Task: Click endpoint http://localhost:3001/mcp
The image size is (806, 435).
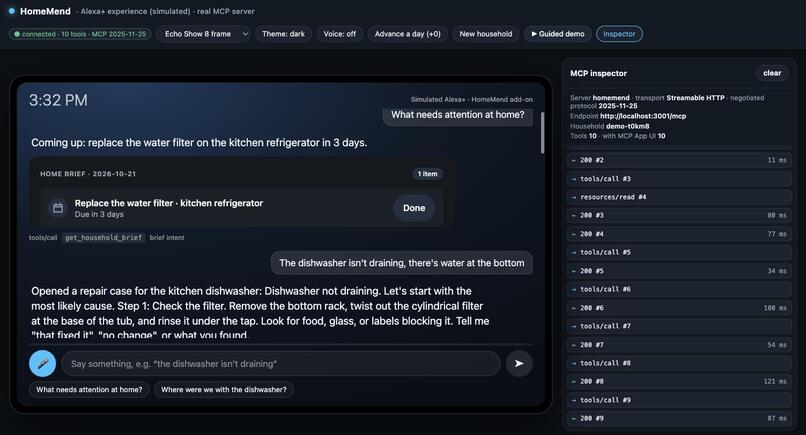Action: (643, 116)
